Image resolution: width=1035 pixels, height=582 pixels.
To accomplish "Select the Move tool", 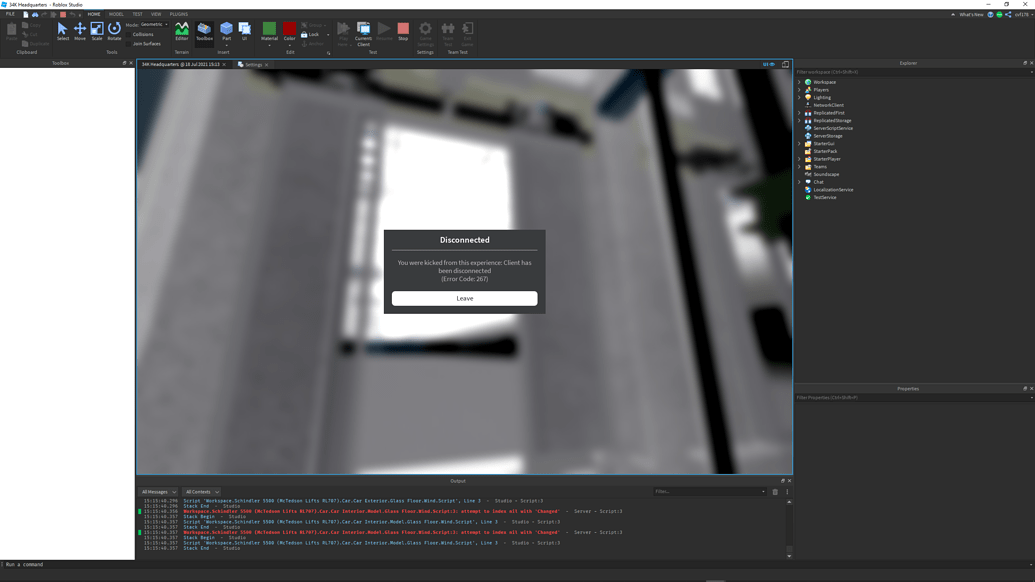I will point(80,33).
